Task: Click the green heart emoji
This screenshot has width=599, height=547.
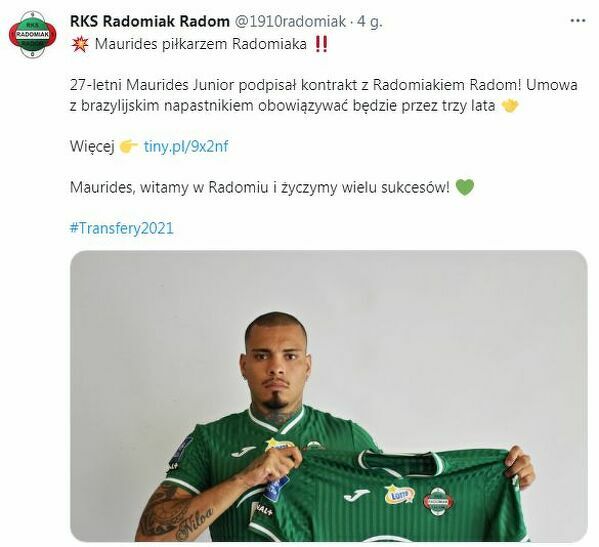Action: tap(465, 188)
